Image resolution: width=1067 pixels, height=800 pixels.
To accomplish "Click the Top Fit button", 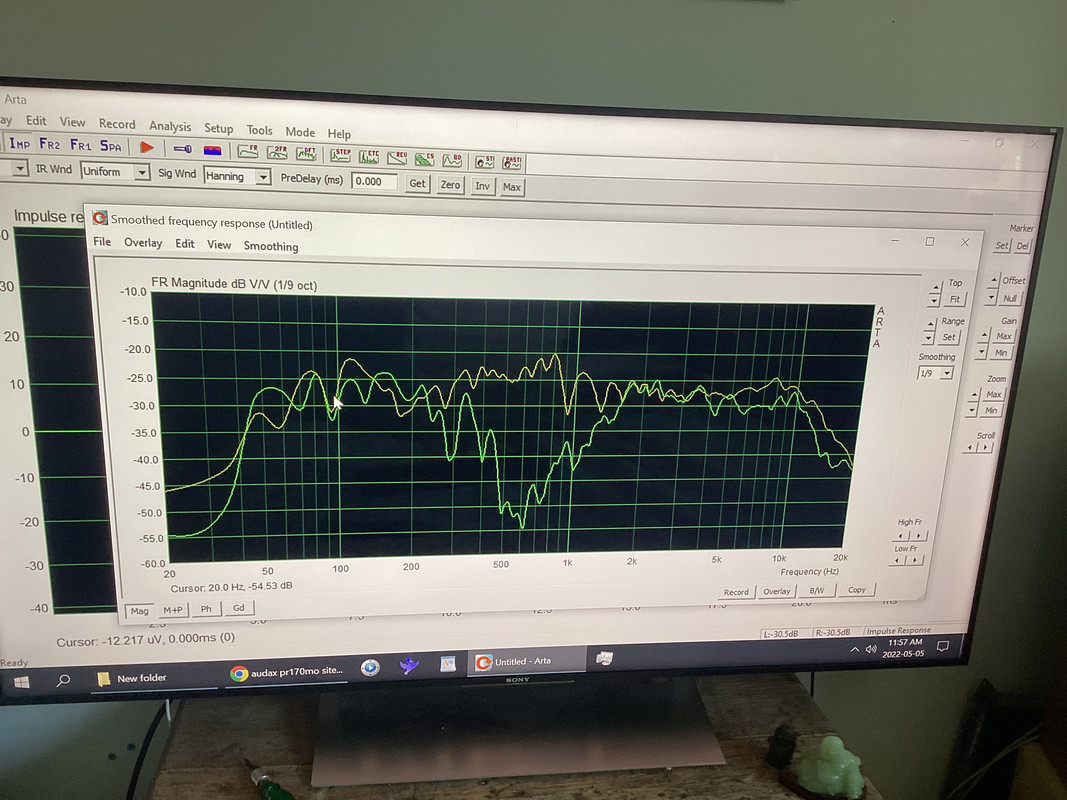I will 955,299.
